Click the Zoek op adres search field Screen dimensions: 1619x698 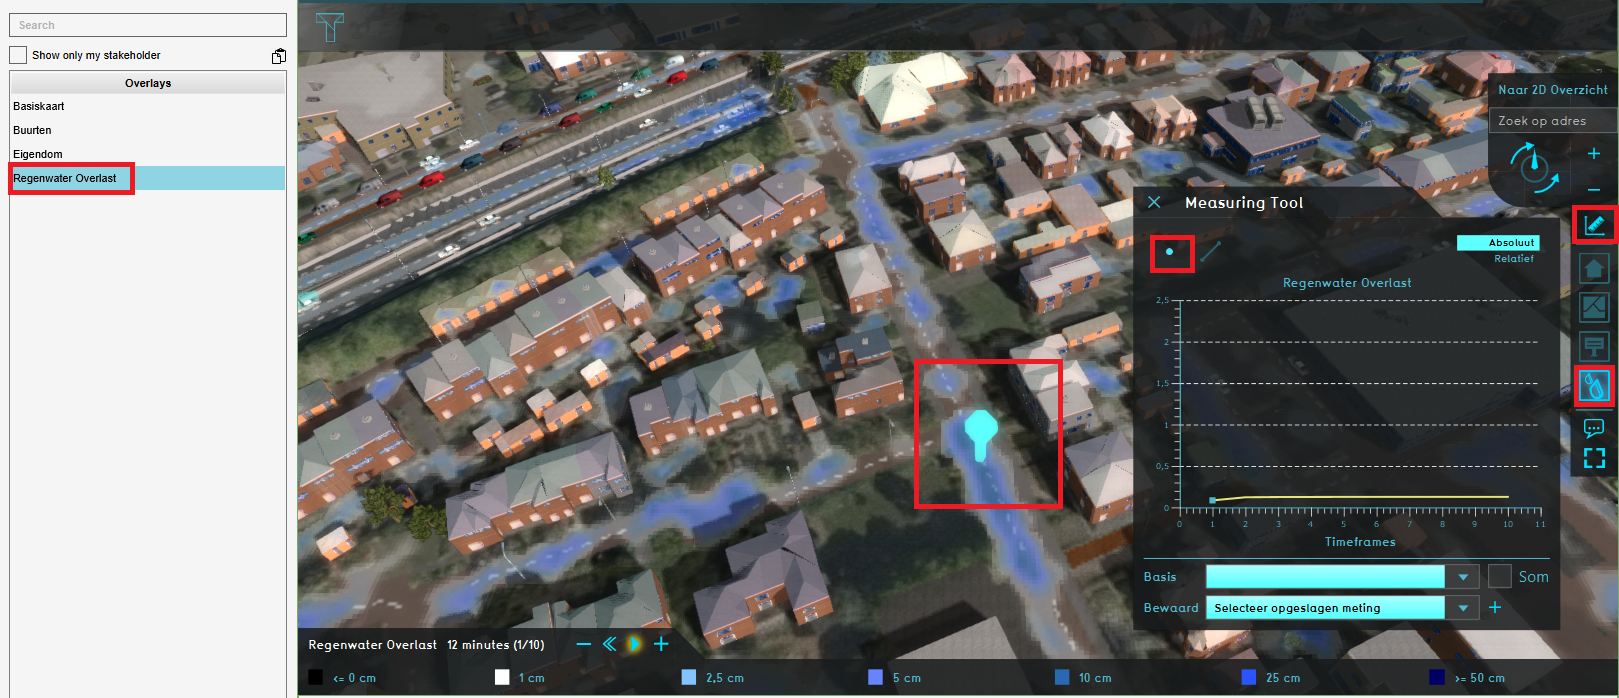1552,121
